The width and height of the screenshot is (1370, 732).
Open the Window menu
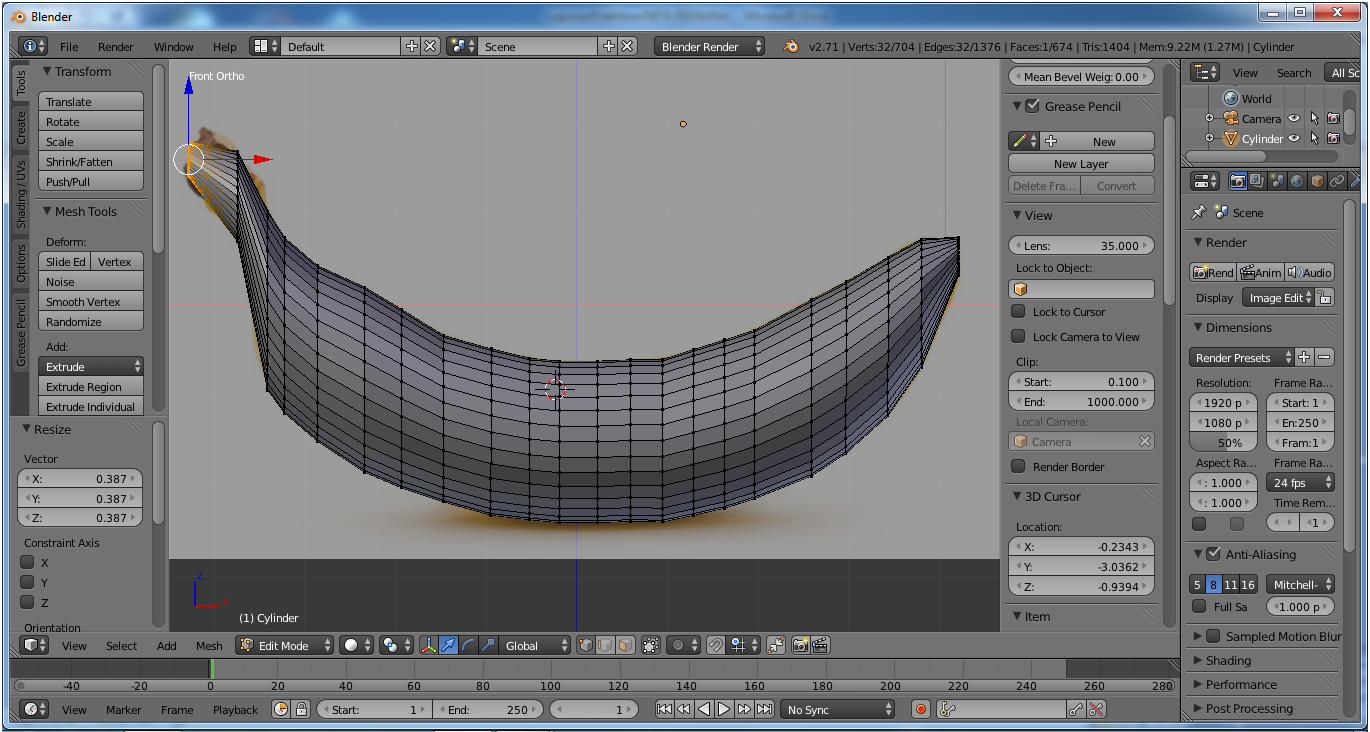pyautogui.click(x=173, y=46)
